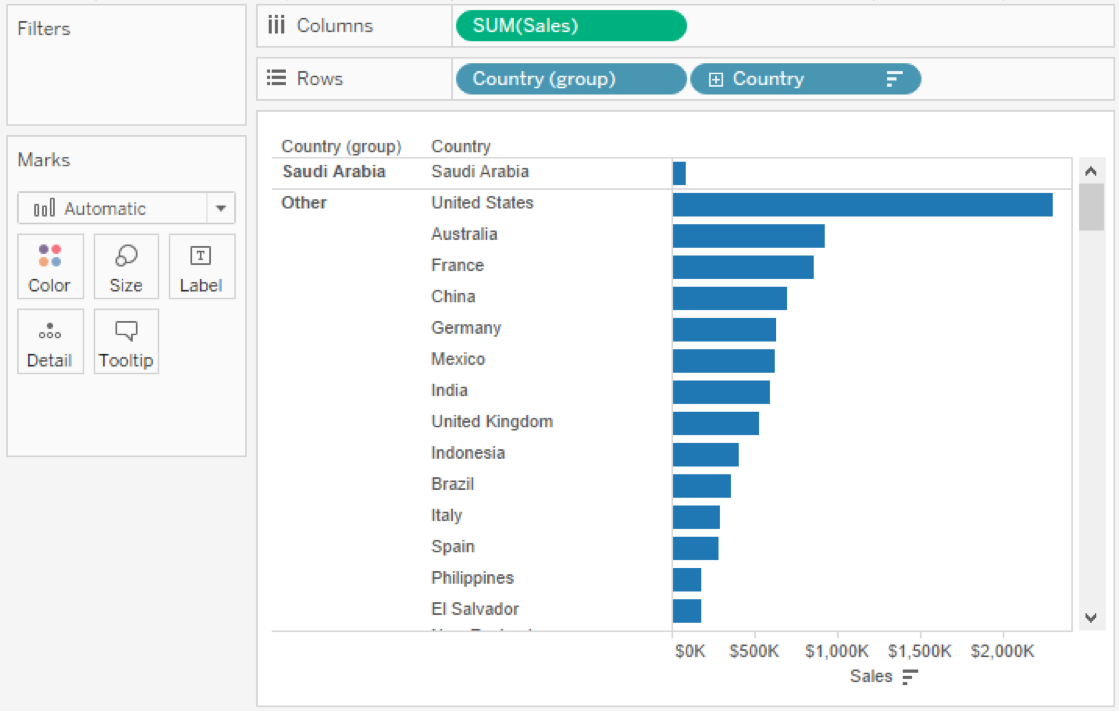Viewport: 1119px width, 711px height.
Task: Open the Size marks card
Action: click(126, 267)
